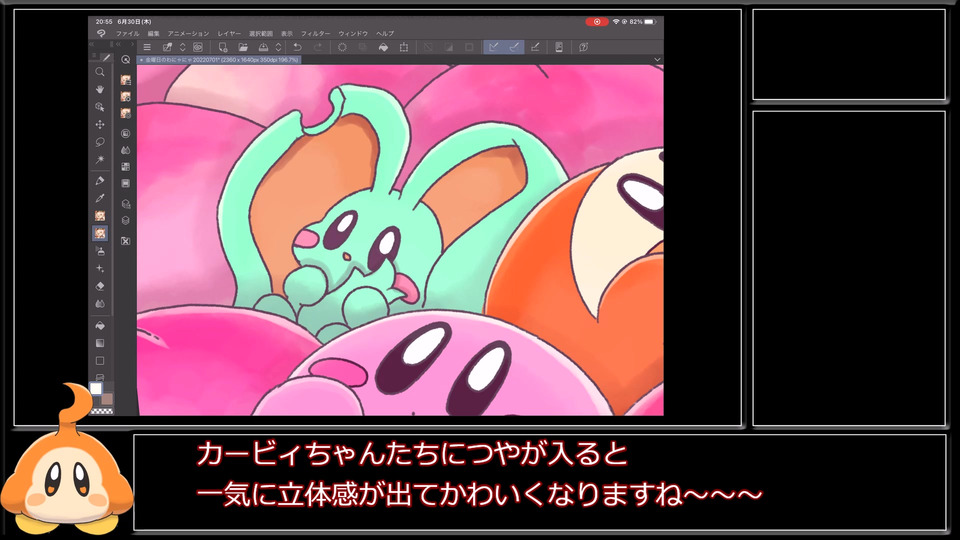The image size is (960, 540).
Task: Select the Eyedropper tool
Action: coord(100,198)
